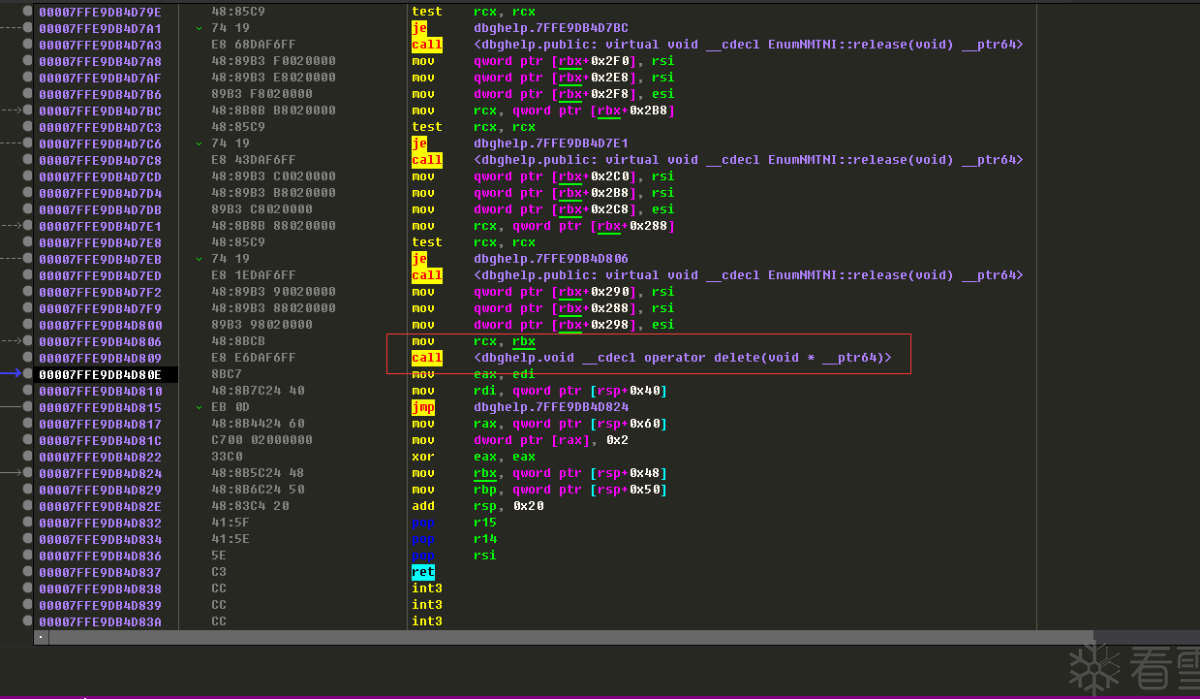Toggle breakpoint dot at address 00007FFE9DB4D7A3
The image size is (1200, 699).
[x=27, y=45]
